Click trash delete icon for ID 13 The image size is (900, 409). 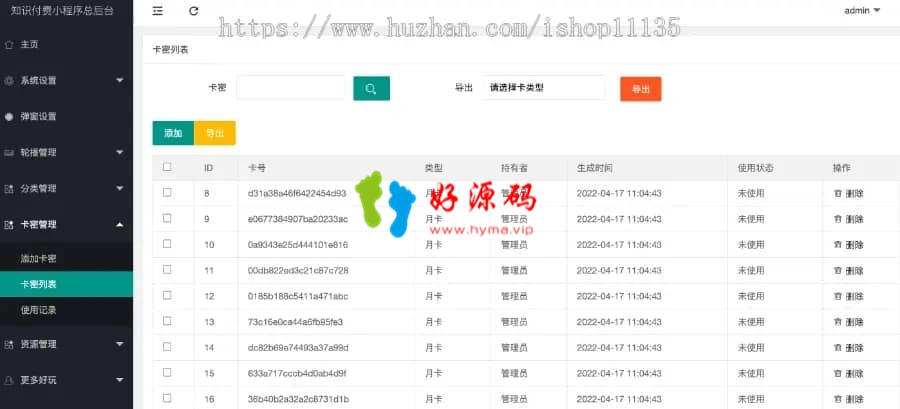click(x=837, y=322)
